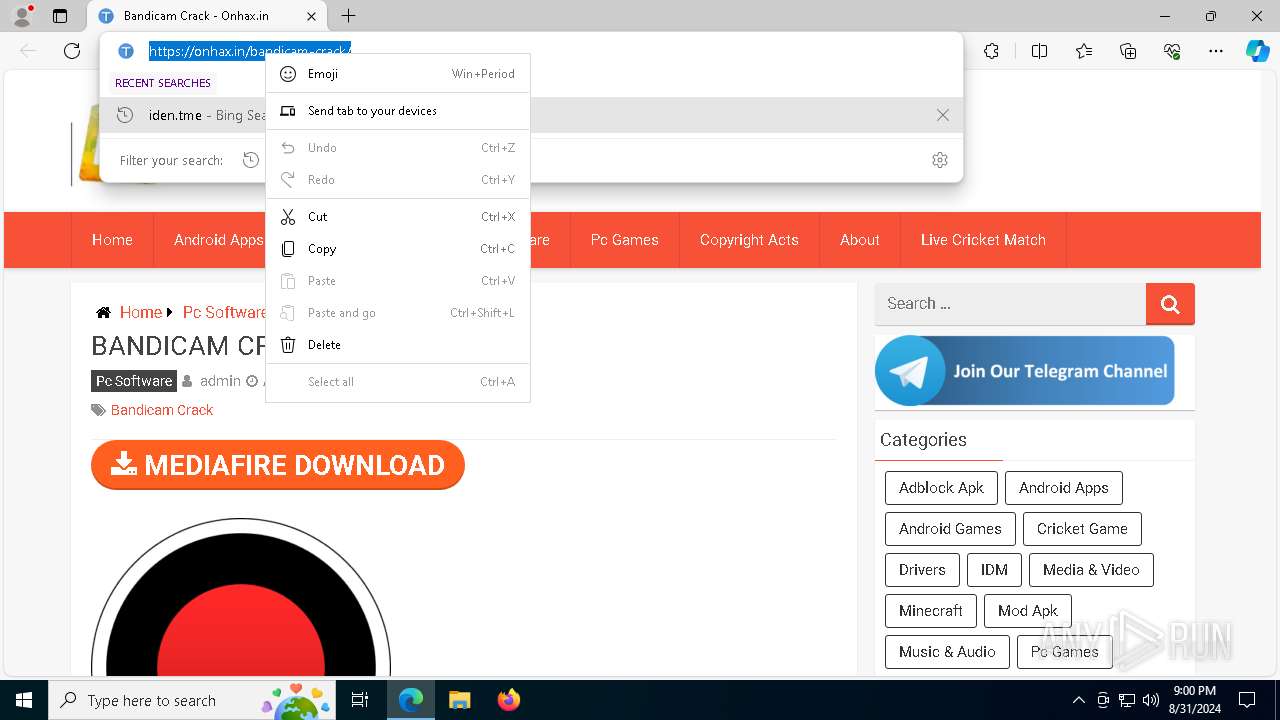Click the admin author link
Viewport: 1280px width, 720px height.
[220, 381]
